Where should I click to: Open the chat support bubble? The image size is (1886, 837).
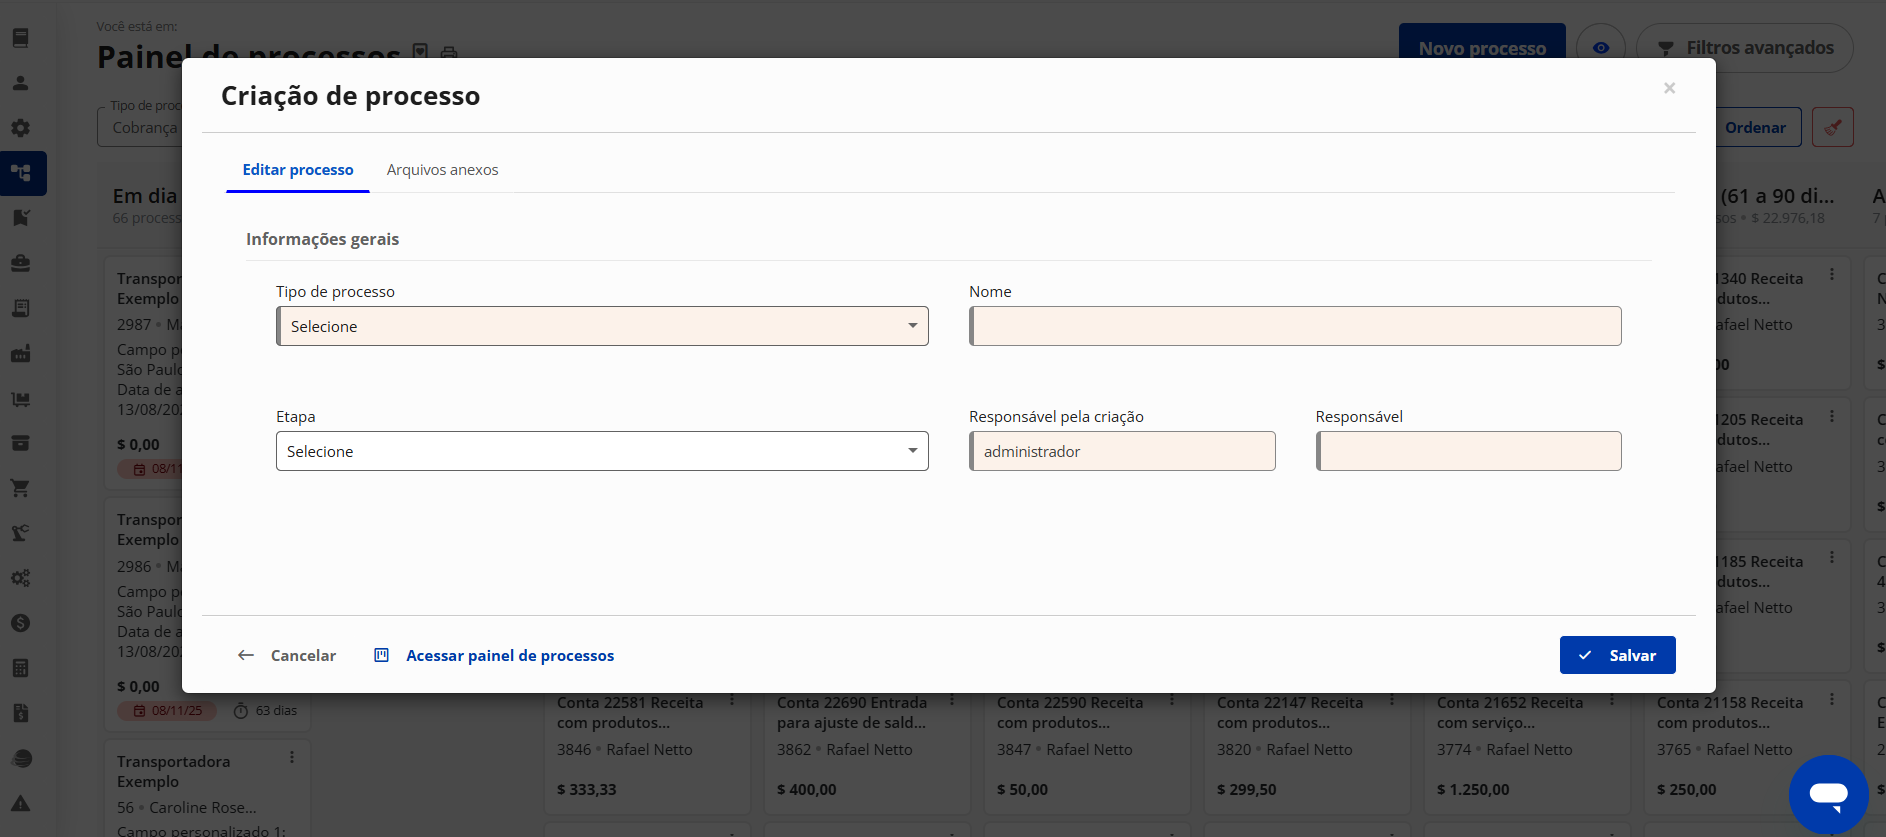pos(1828,795)
